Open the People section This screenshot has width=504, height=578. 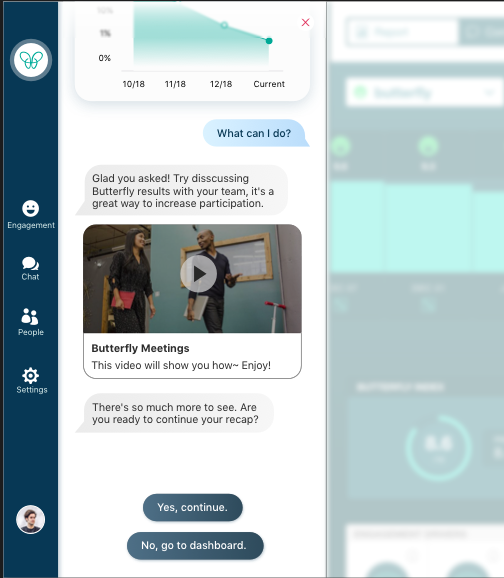(x=31, y=322)
